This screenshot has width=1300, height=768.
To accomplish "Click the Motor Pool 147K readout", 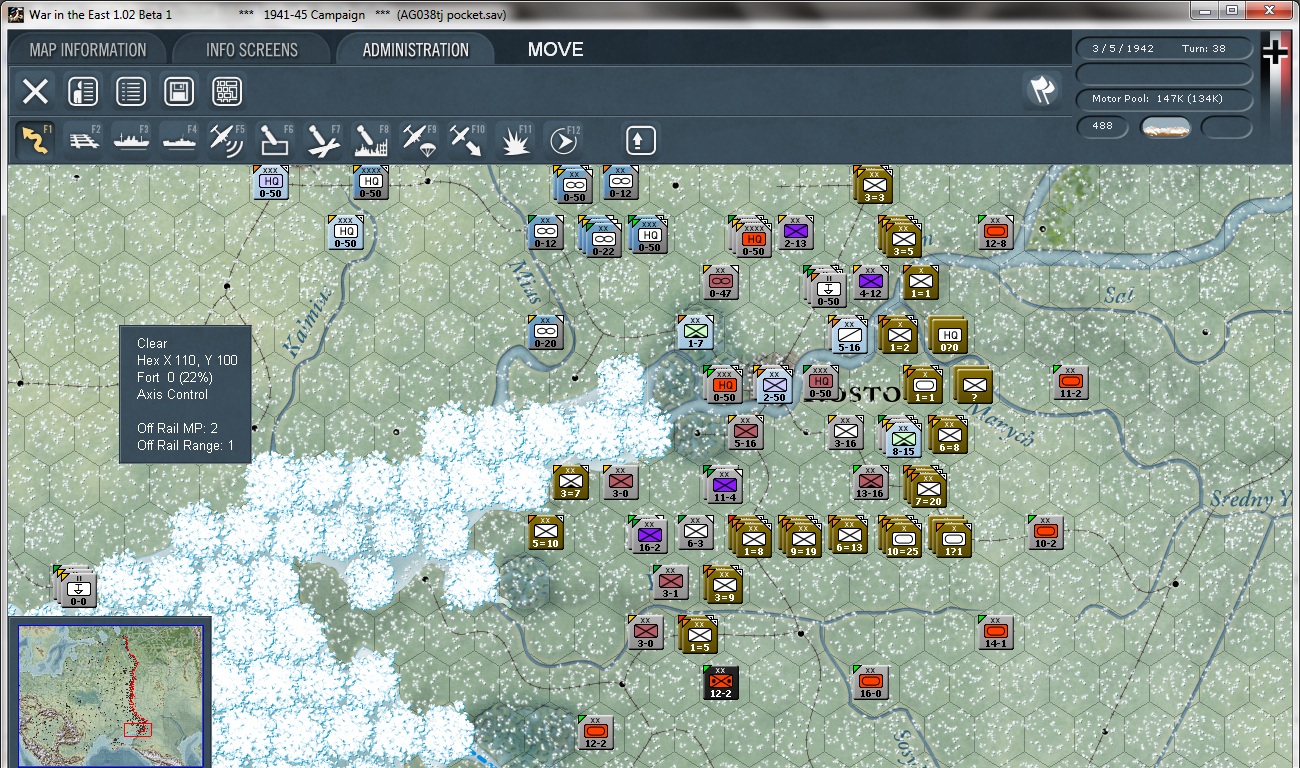I will tap(1164, 99).
